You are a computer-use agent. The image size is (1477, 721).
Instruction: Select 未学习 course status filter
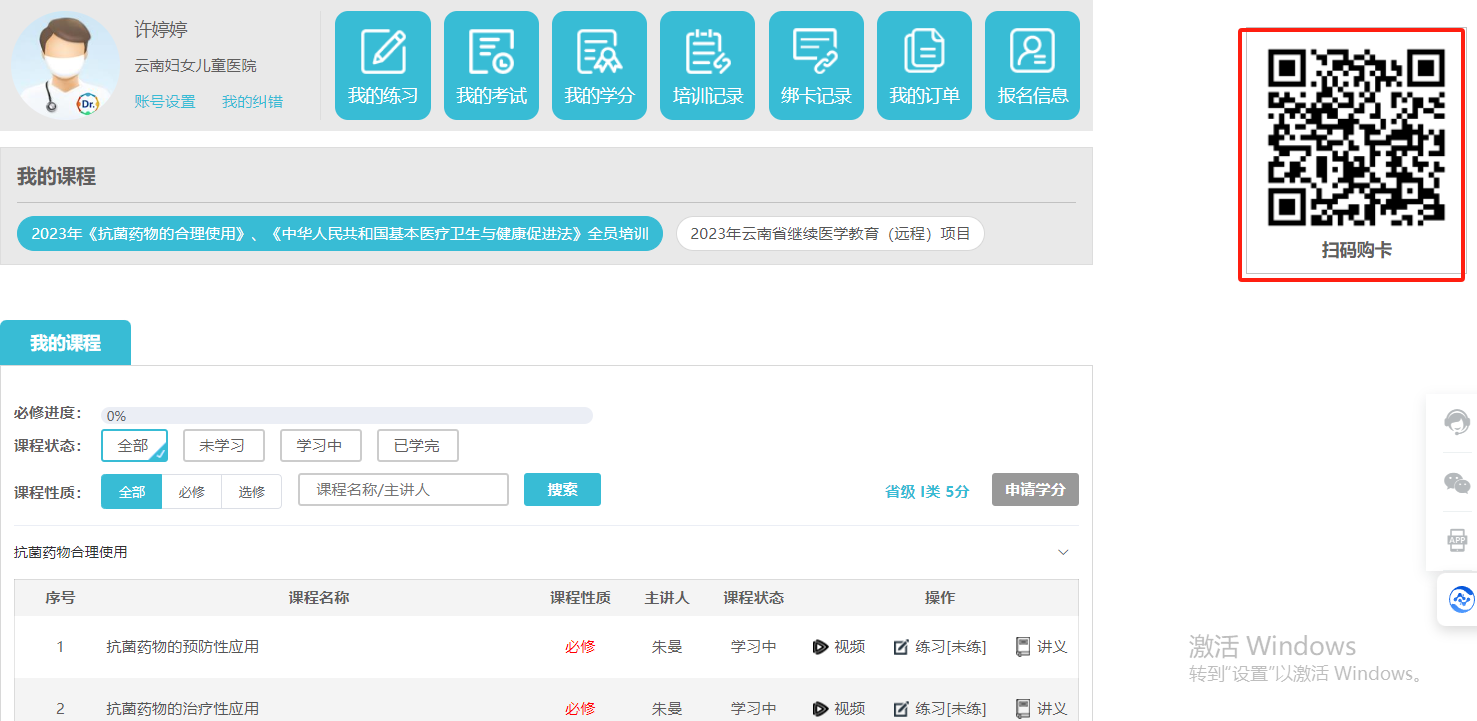222,446
